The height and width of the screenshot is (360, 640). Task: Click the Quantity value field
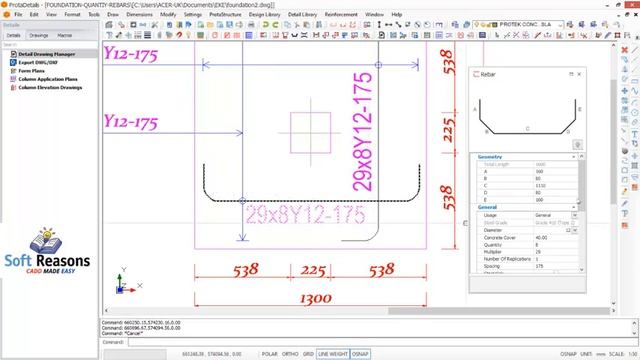pyautogui.click(x=556, y=245)
